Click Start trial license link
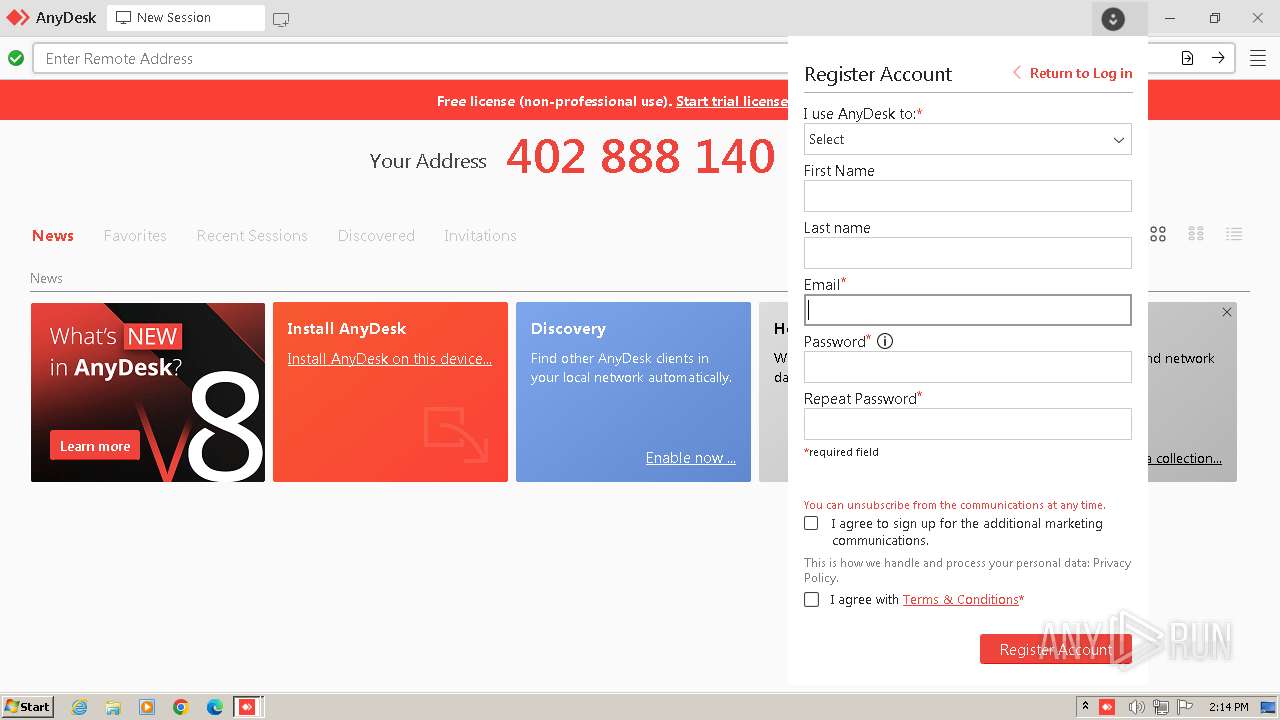This screenshot has width=1280, height=720. [x=731, y=101]
